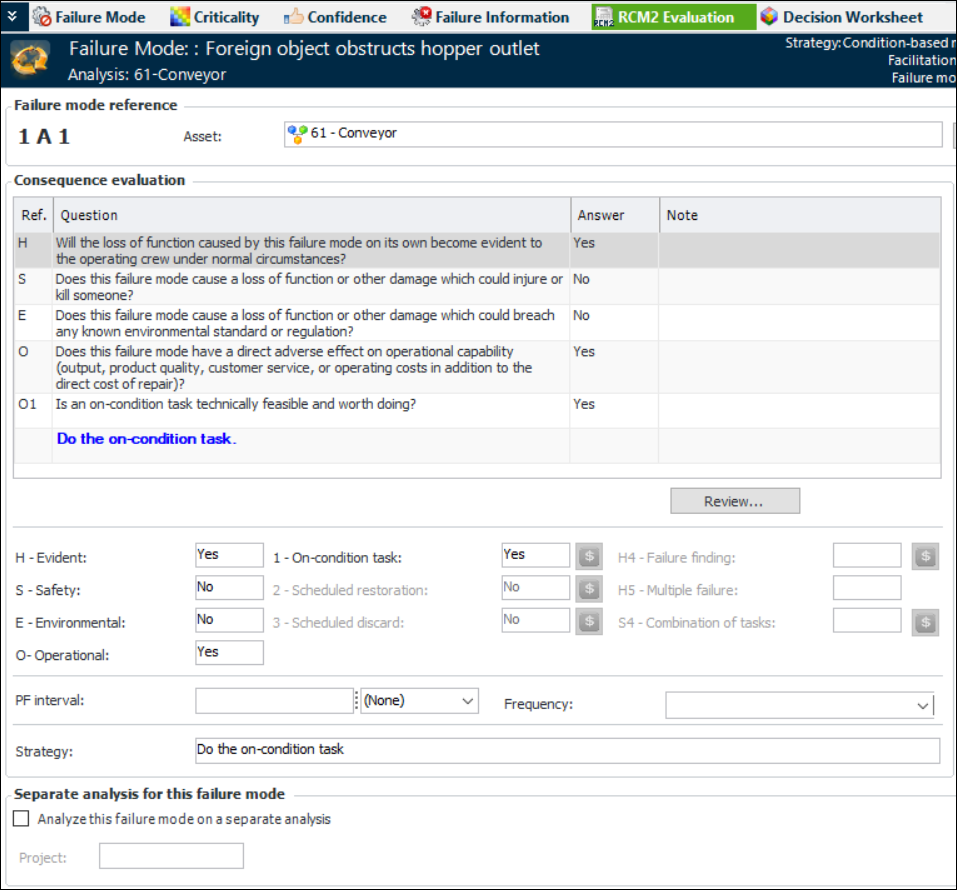Select the E question row about environmental standard
This screenshot has height=890, width=957.
(x=477, y=322)
